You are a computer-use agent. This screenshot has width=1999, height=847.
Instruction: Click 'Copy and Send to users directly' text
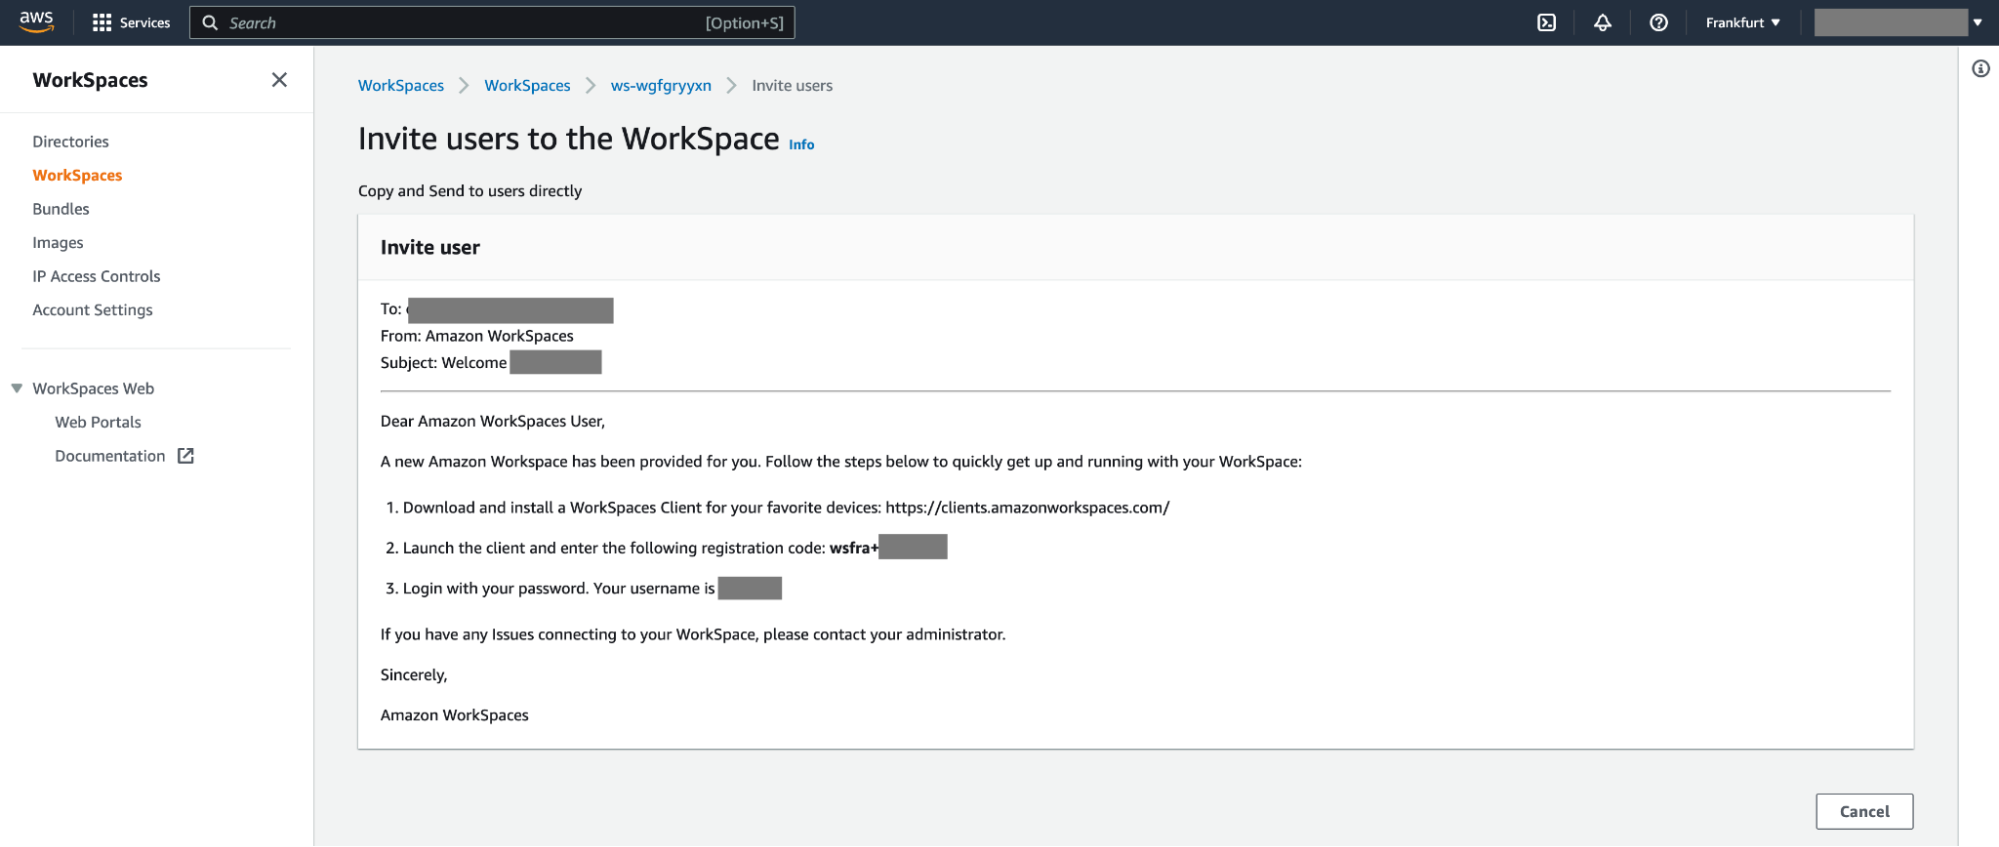[470, 191]
